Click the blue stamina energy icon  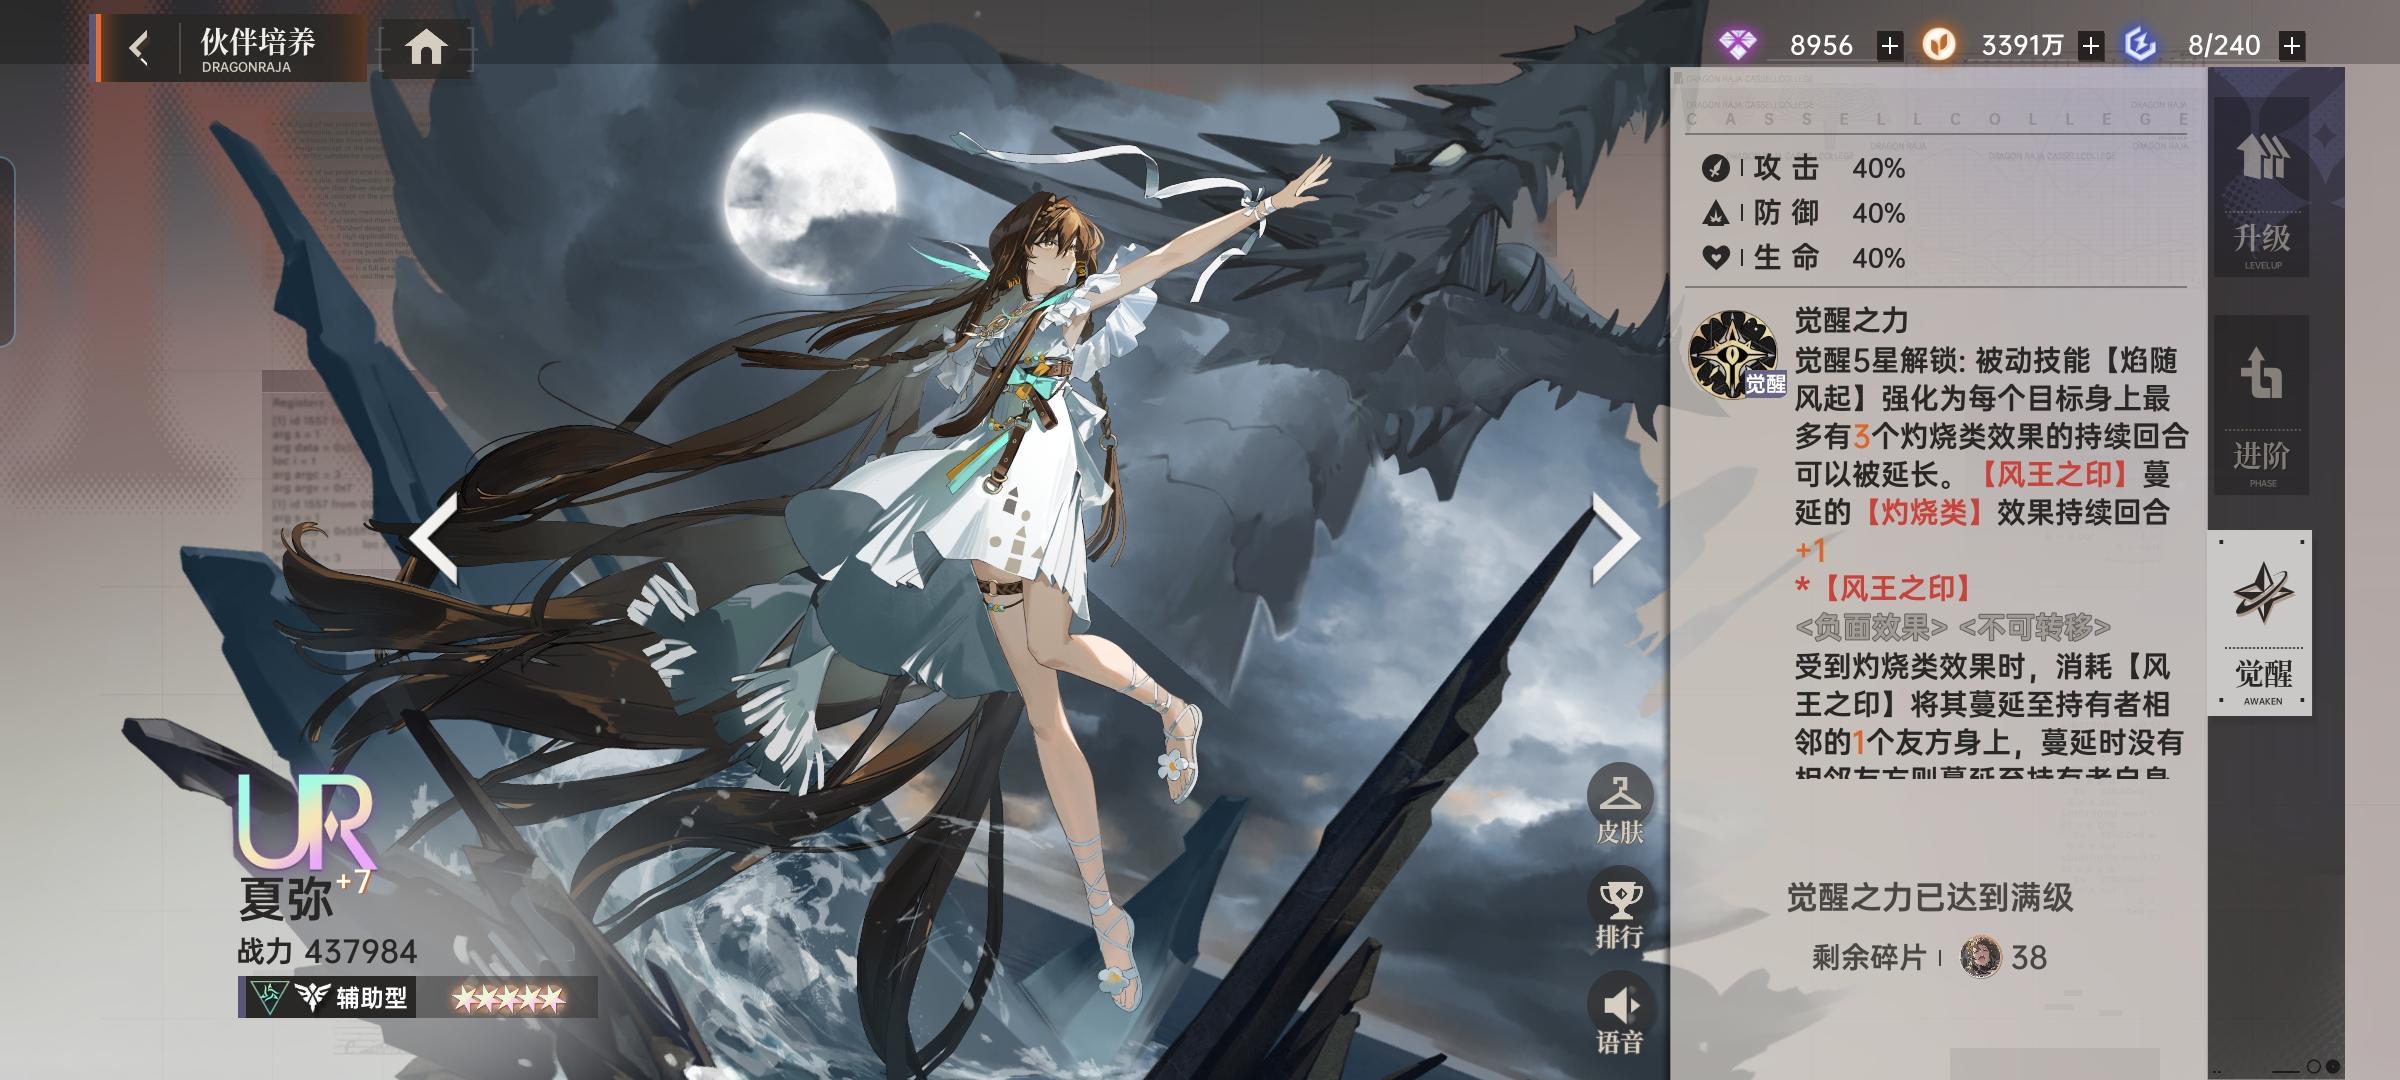[x=2140, y=44]
